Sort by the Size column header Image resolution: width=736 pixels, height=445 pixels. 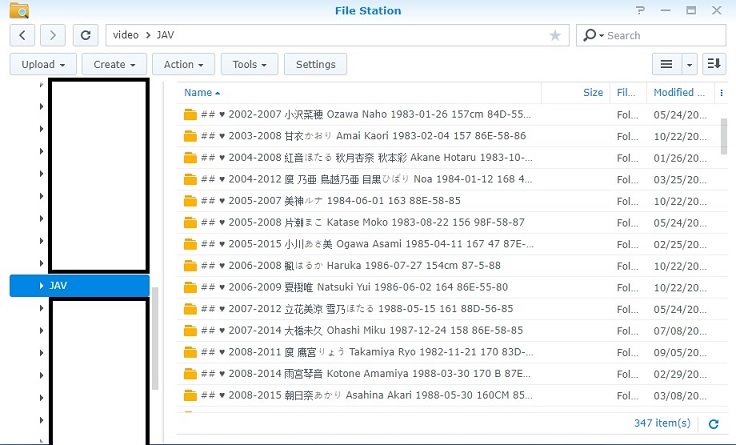(x=592, y=92)
